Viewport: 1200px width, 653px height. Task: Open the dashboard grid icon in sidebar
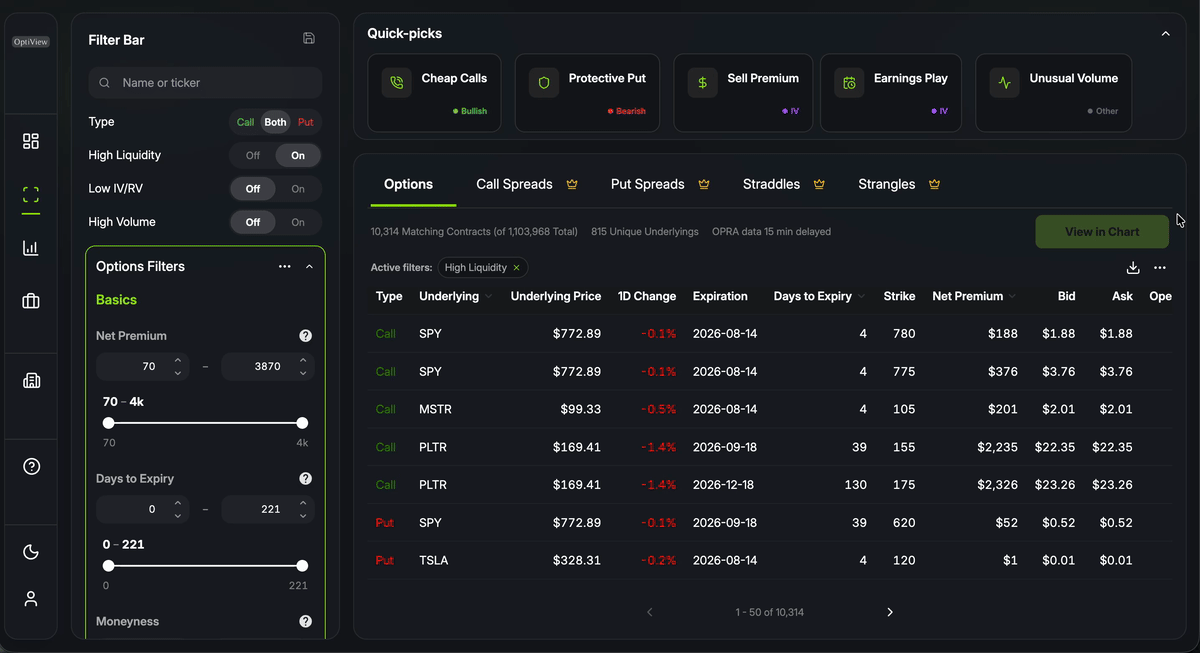31,141
